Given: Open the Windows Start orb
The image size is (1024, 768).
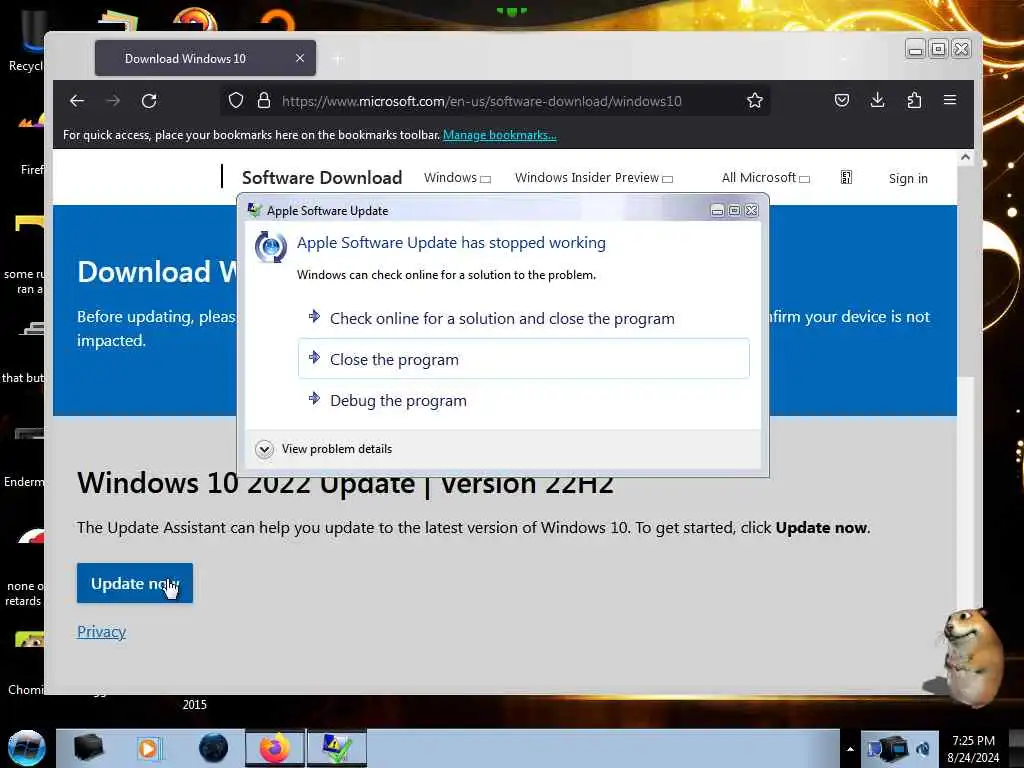Looking at the screenshot, I should (x=26, y=748).
